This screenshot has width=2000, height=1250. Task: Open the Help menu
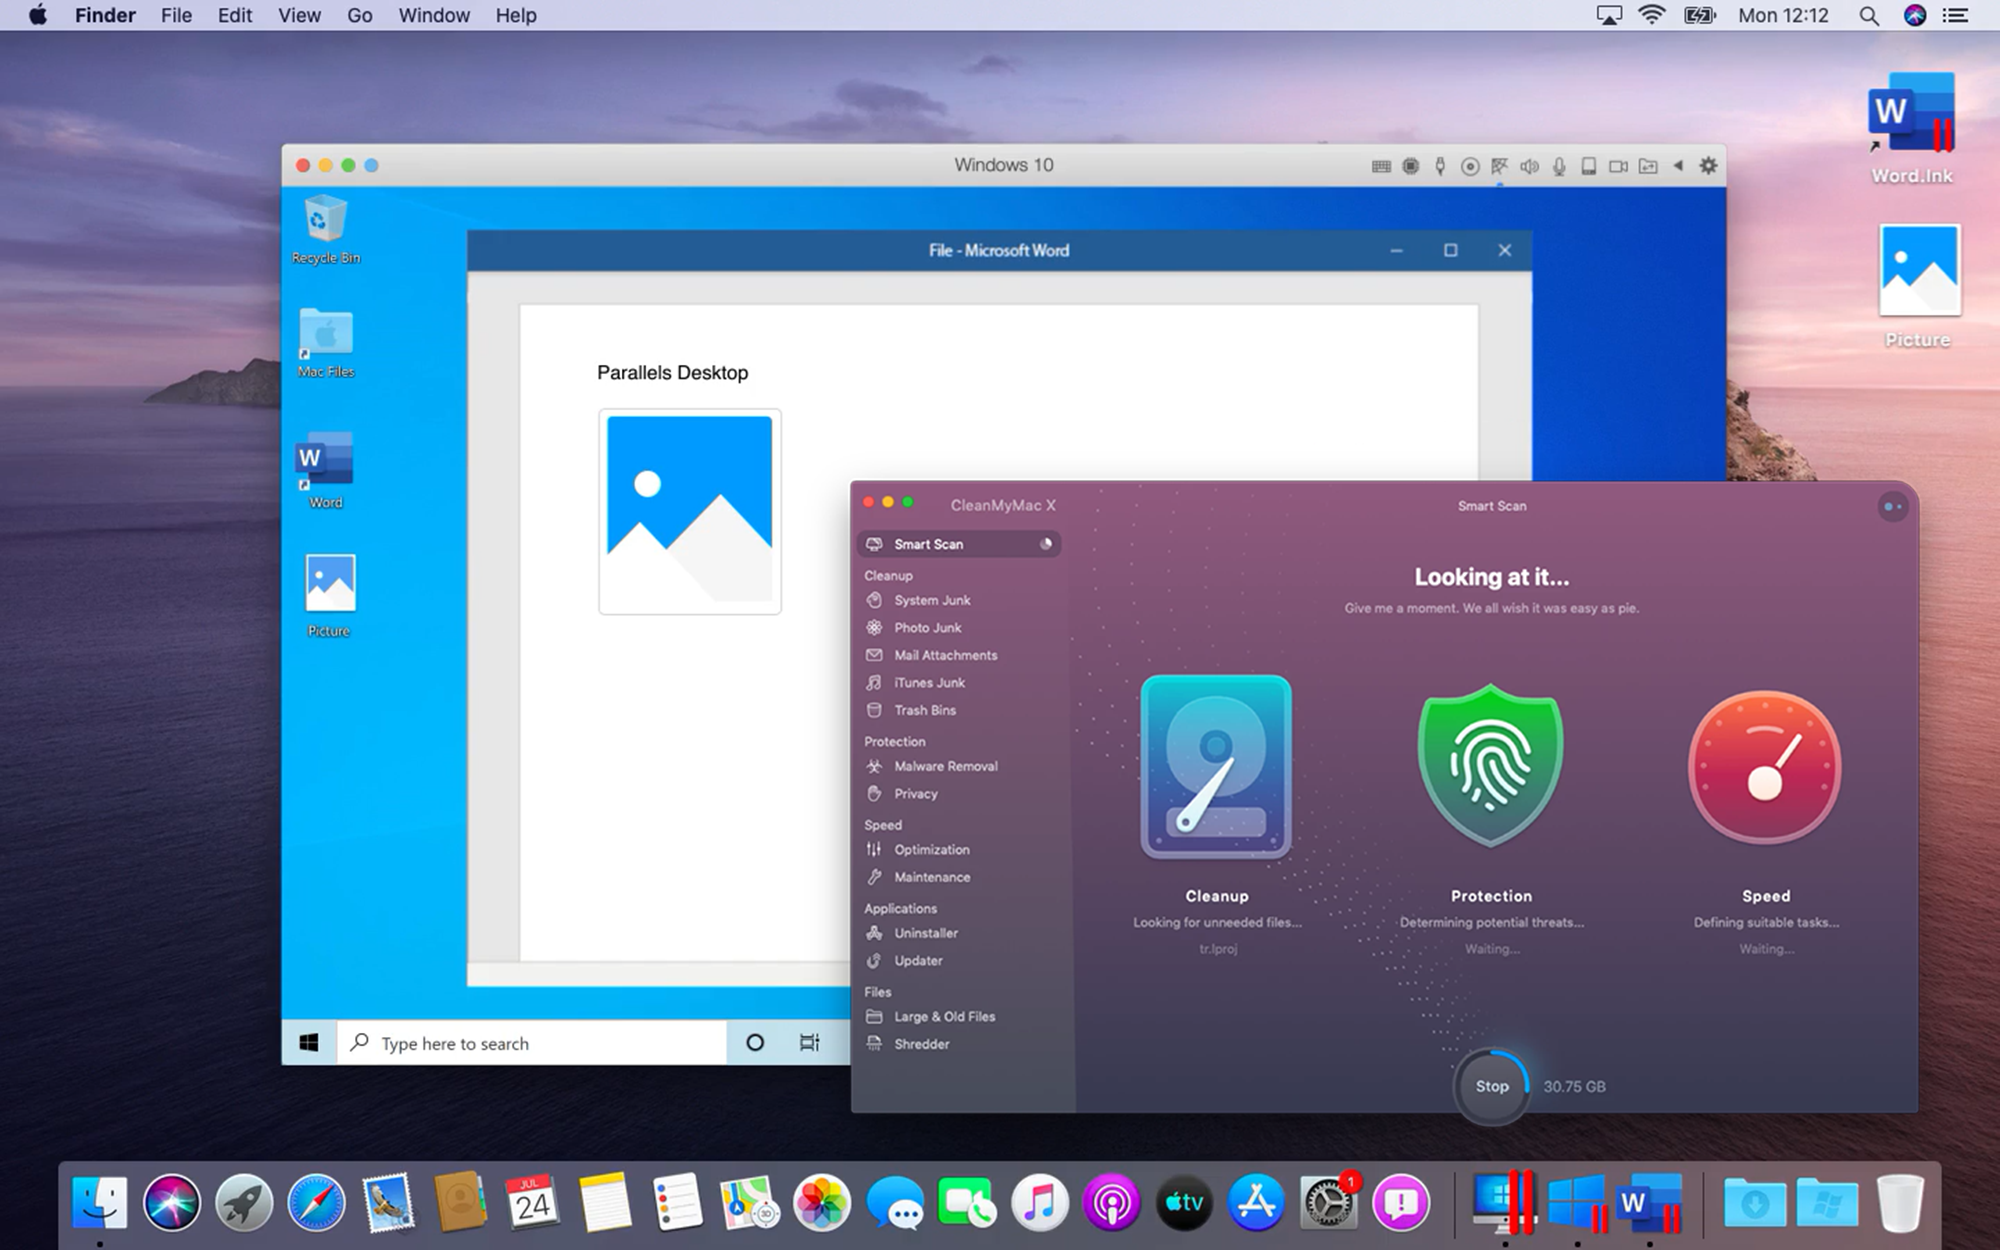tap(516, 15)
